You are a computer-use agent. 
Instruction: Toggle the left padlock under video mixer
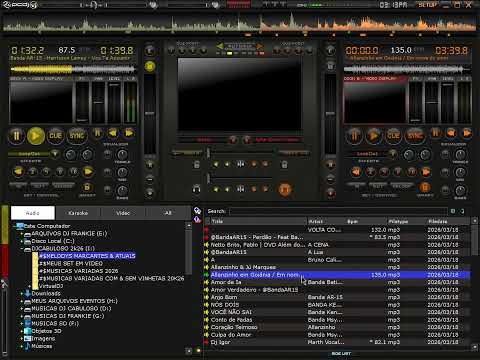[197, 164]
